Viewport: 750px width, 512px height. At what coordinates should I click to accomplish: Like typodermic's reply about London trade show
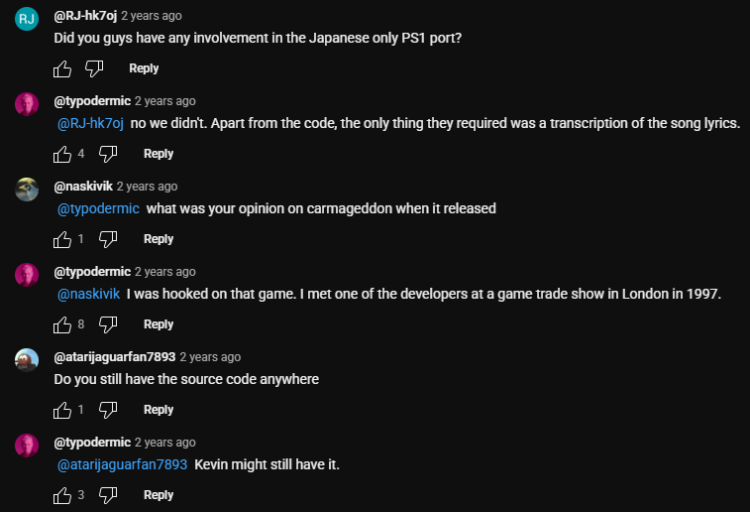tap(62, 324)
